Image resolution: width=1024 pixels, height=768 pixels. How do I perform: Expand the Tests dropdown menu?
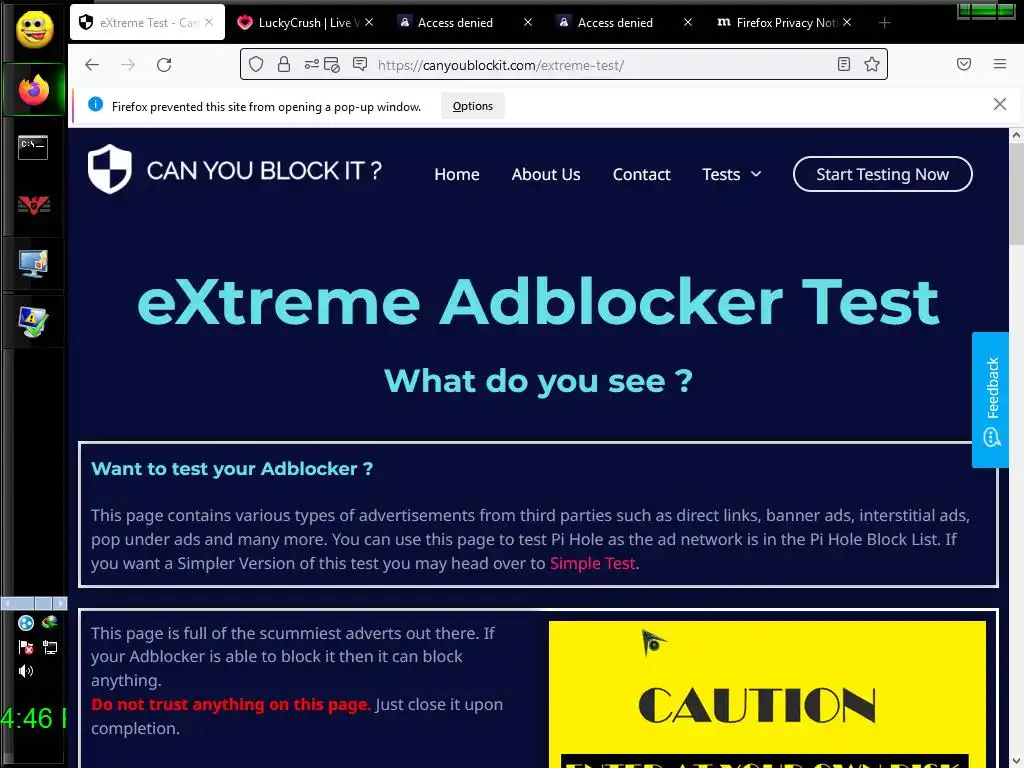[731, 174]
